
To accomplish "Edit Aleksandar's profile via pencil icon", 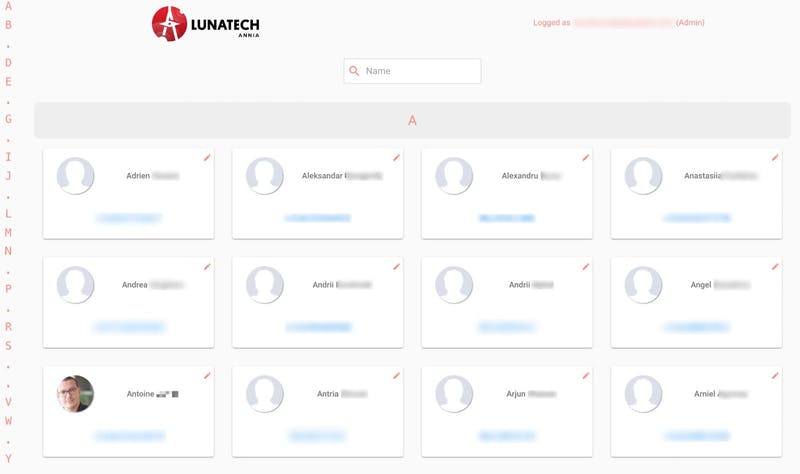I will (x=396, y=158).
